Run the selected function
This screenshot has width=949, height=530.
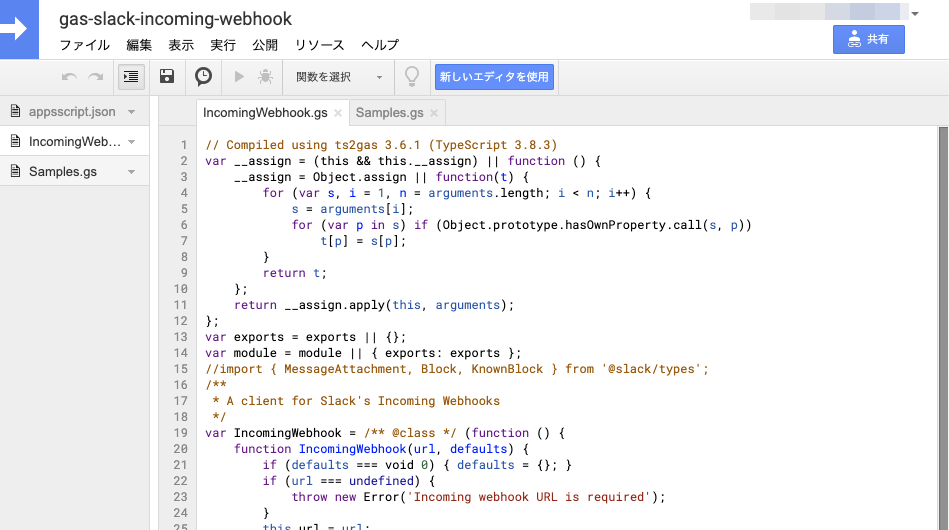(x=239, y=76)
